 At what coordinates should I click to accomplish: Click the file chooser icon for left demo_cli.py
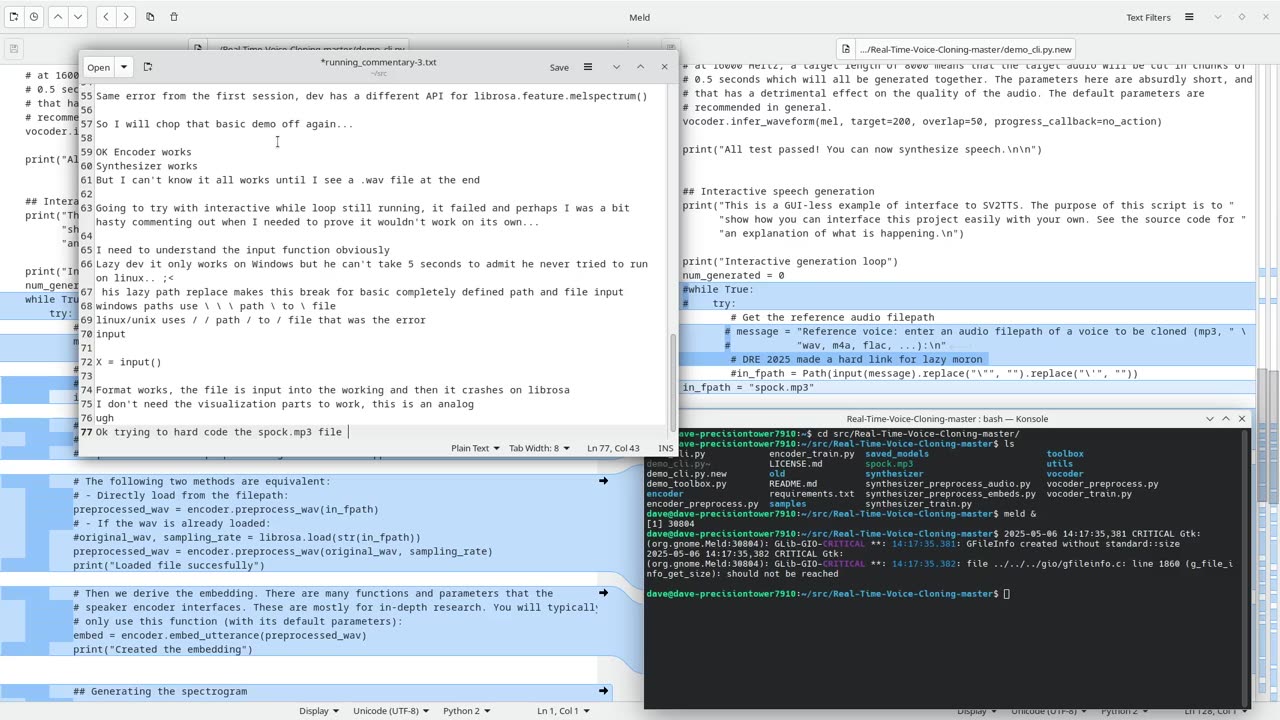point(200,48)
